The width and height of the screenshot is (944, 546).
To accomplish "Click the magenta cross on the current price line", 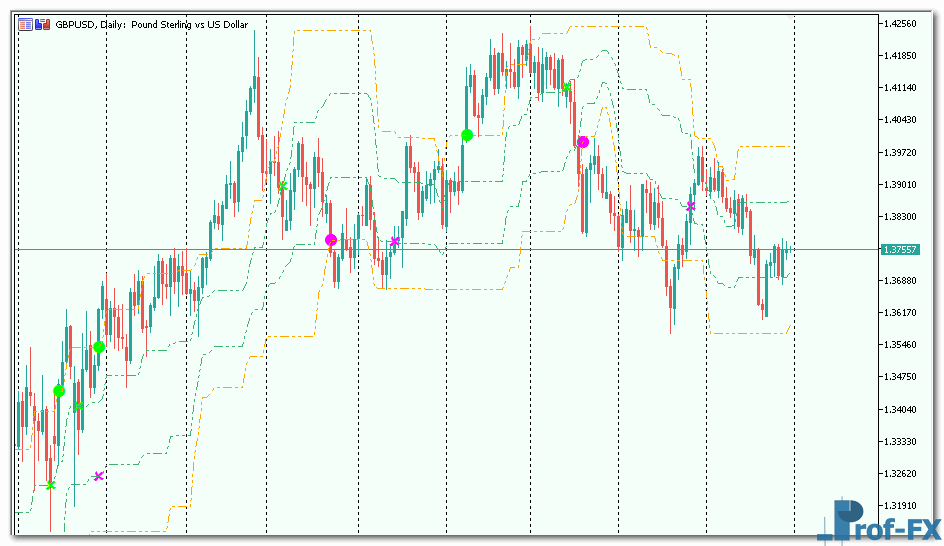I will coord(395,241).
